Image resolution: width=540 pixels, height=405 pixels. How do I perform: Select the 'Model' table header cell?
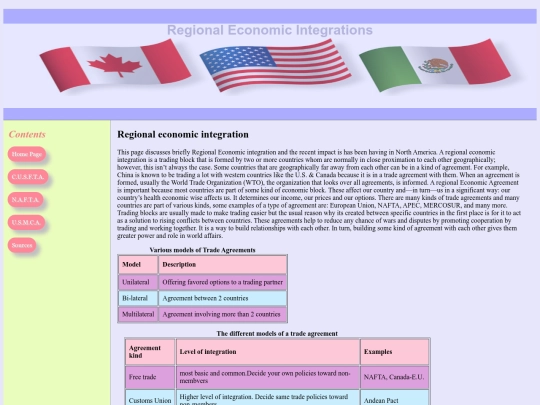138,264
